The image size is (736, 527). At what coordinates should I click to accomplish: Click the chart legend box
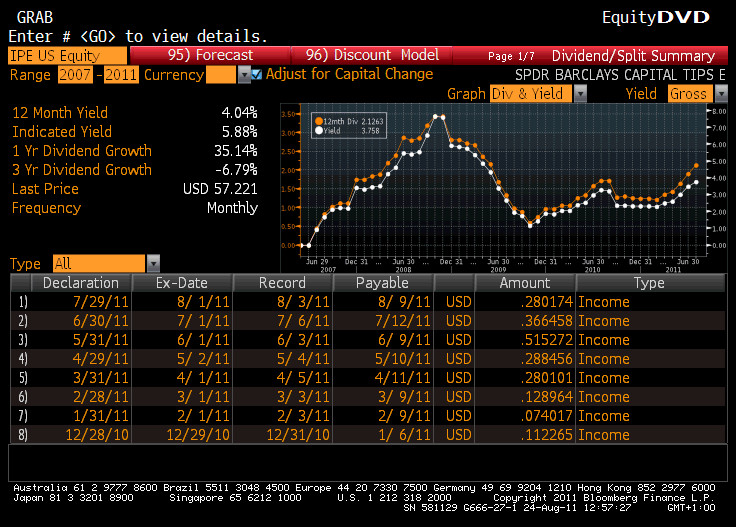(x=349, y=125)
